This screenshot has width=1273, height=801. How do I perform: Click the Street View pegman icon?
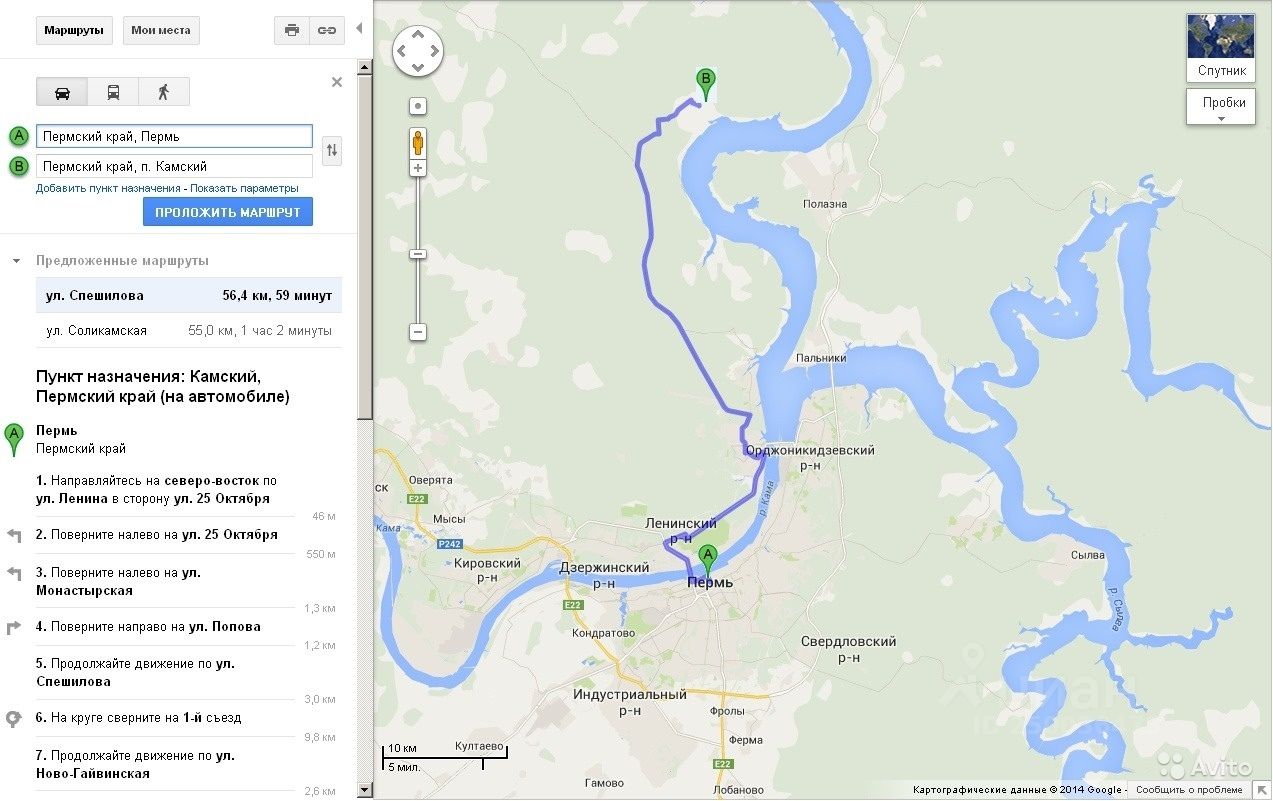(x=418, y=144)
